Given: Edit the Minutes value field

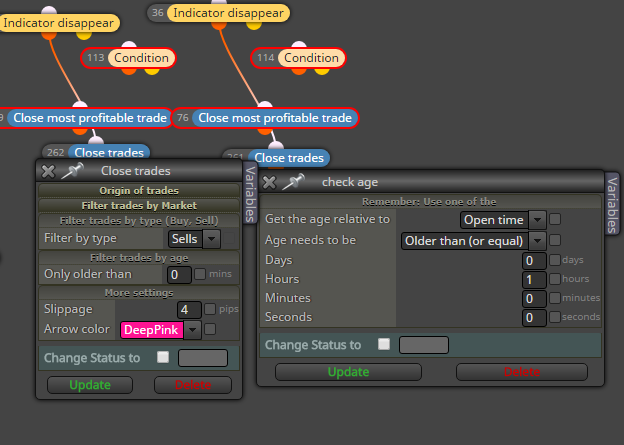Looking at the screenshot, I should coord(534,299).
